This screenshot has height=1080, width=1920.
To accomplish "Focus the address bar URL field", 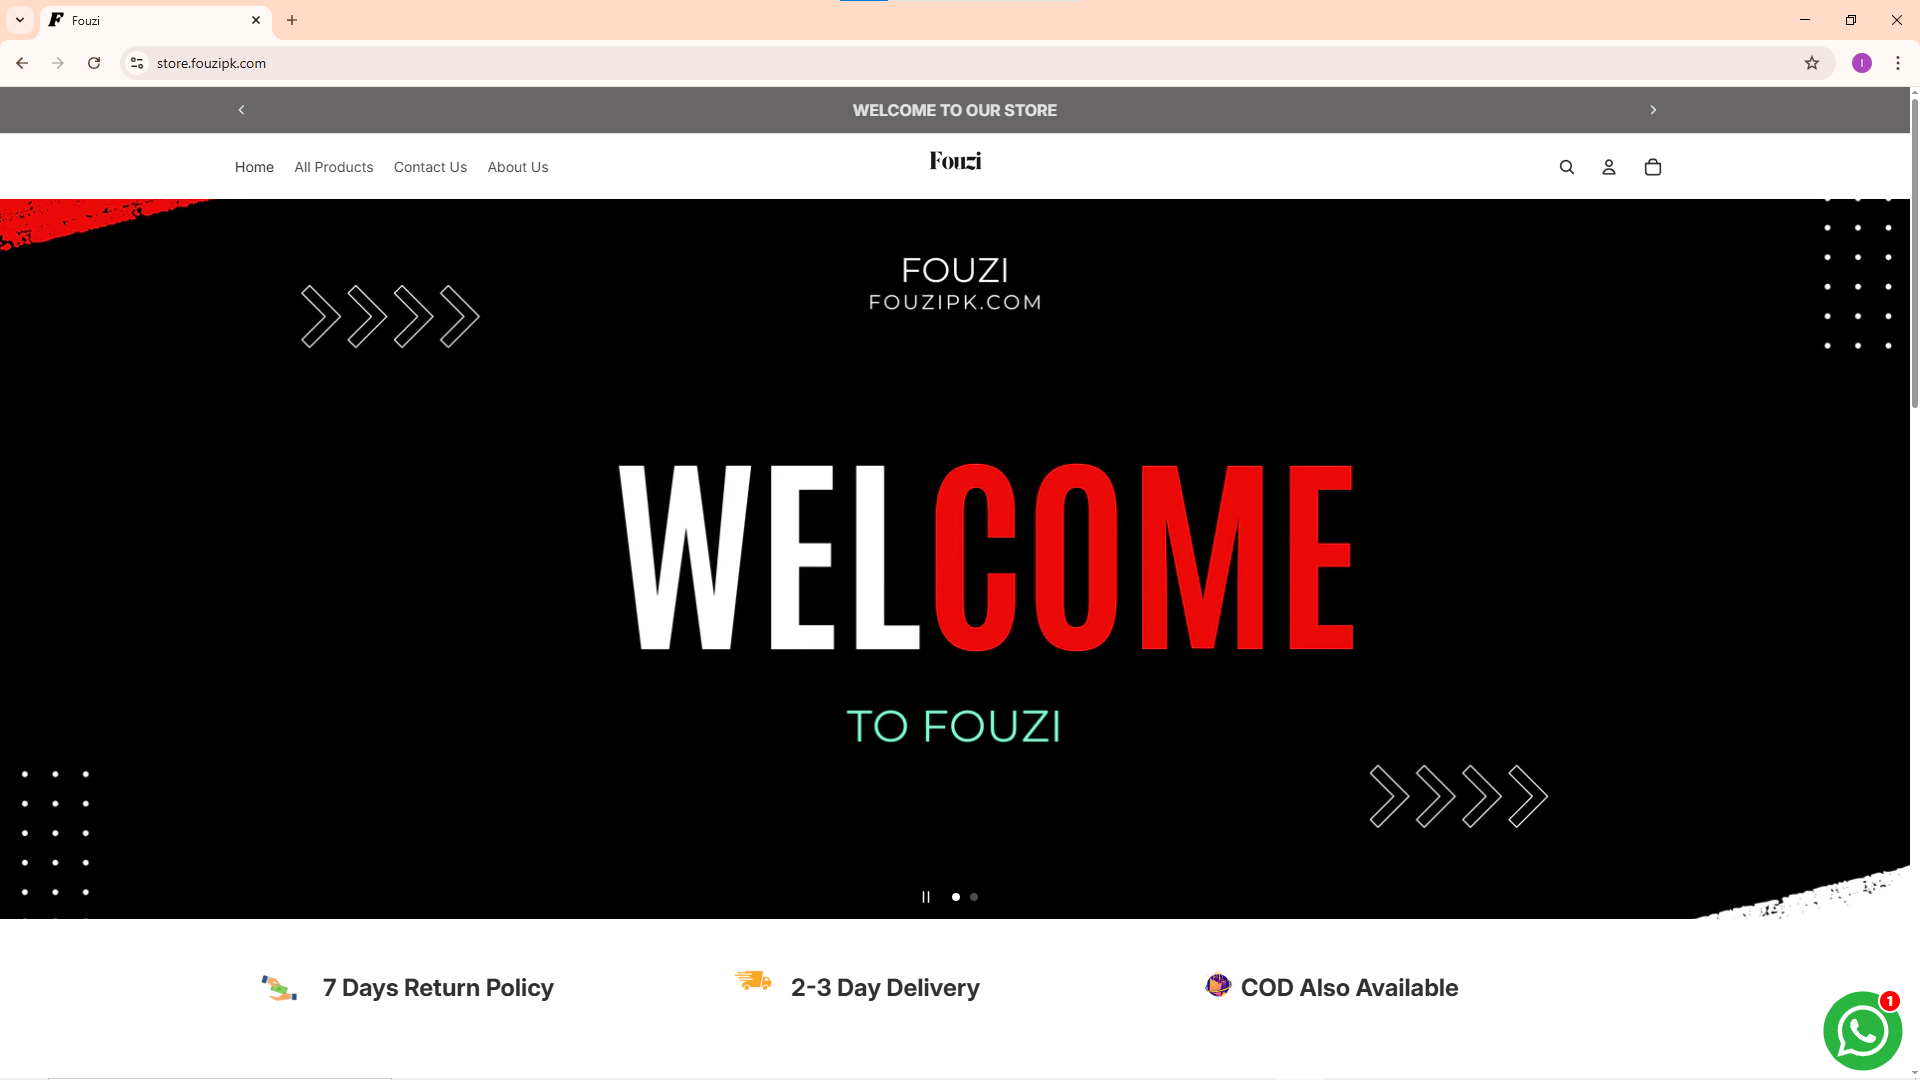I will 960,63.
